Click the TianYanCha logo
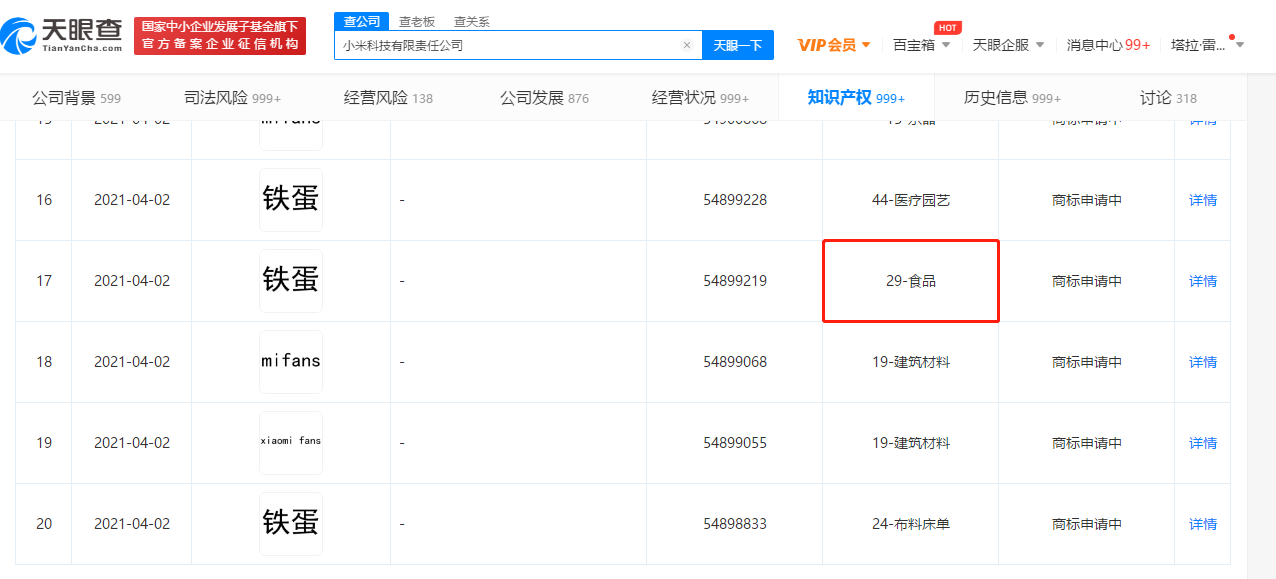The image size is (1276, 579). point(62,36)
